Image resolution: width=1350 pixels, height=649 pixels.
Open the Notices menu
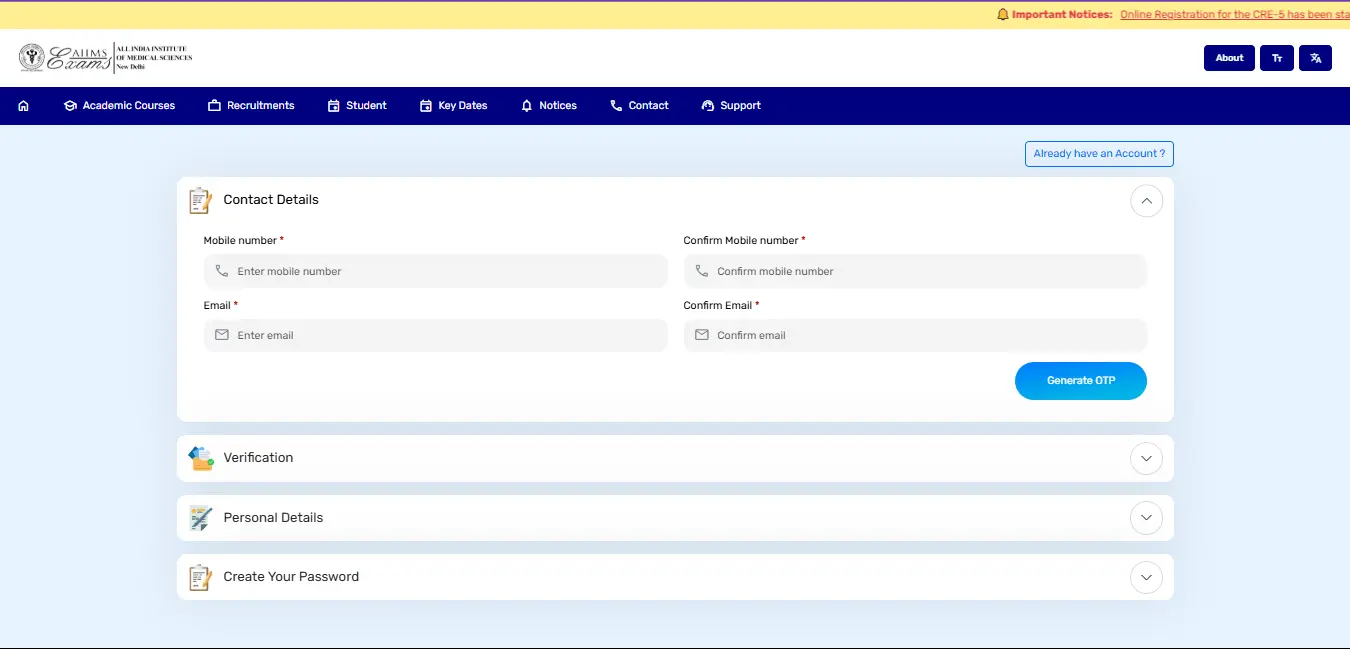coord(549,106)
